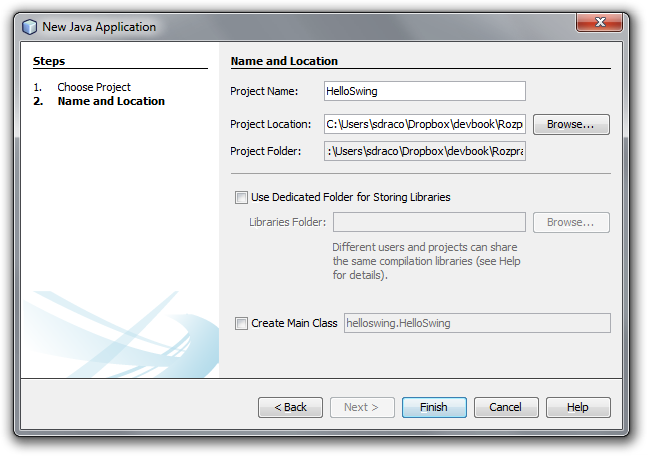Click the Name and Location panel heading
The height and width of the screenshot is (456, 648).
coord(284,61)
